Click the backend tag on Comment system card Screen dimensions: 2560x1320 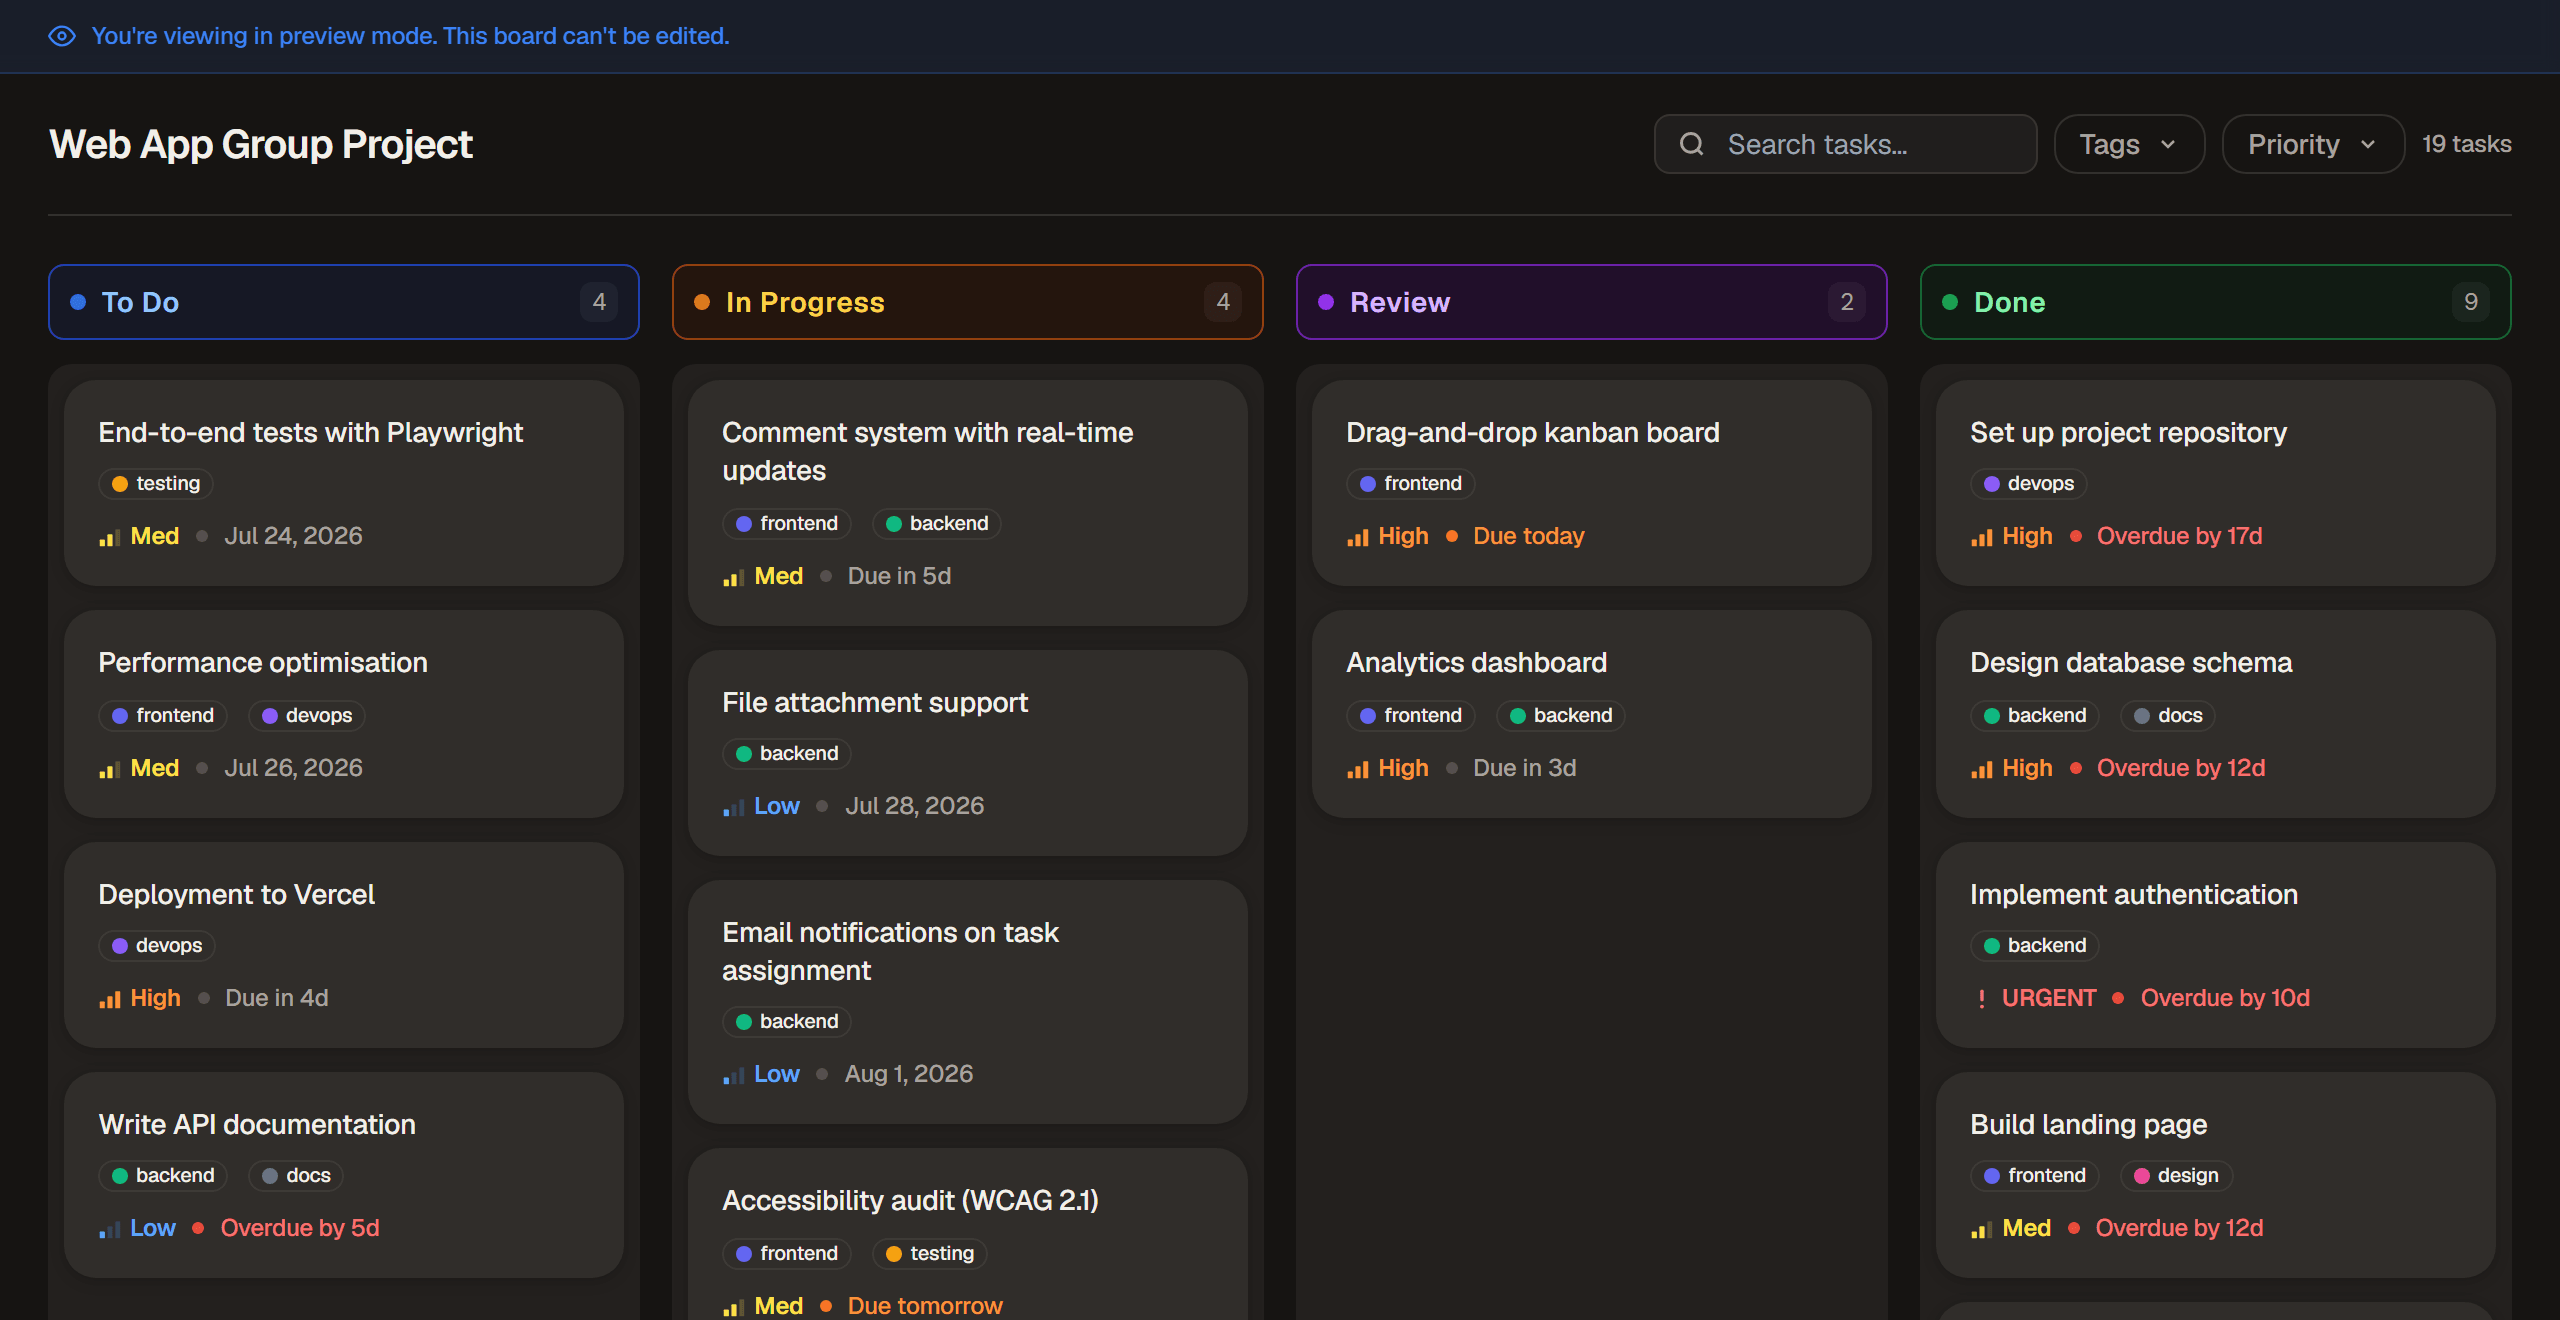pos(937,524)
